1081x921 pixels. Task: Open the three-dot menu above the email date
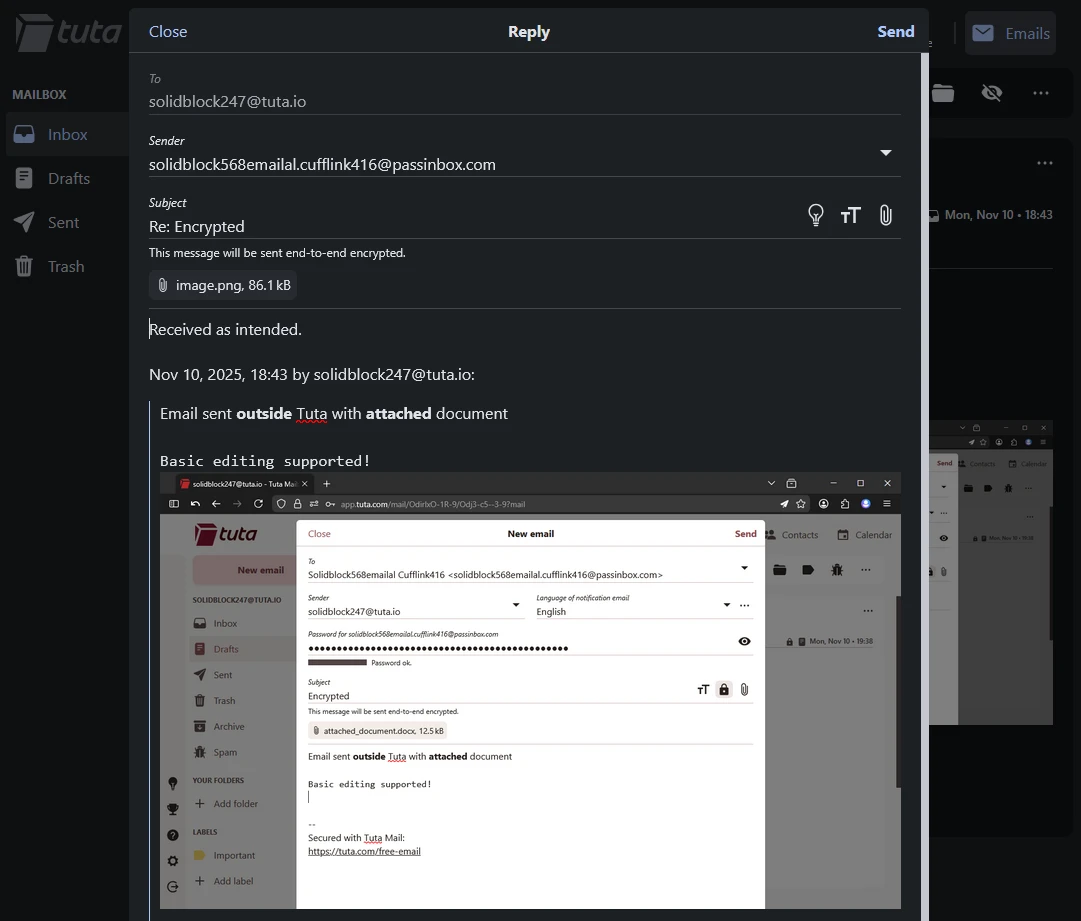click(1045, 163)
